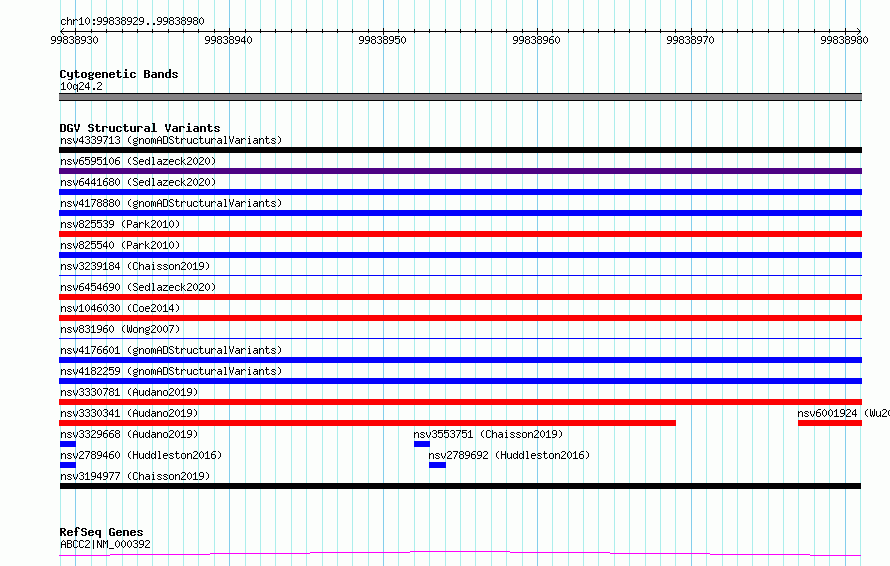This screenshot has height=566, width=890.
Task: Click the nsv831960 Wong2007 label
Action: (120, 329)
